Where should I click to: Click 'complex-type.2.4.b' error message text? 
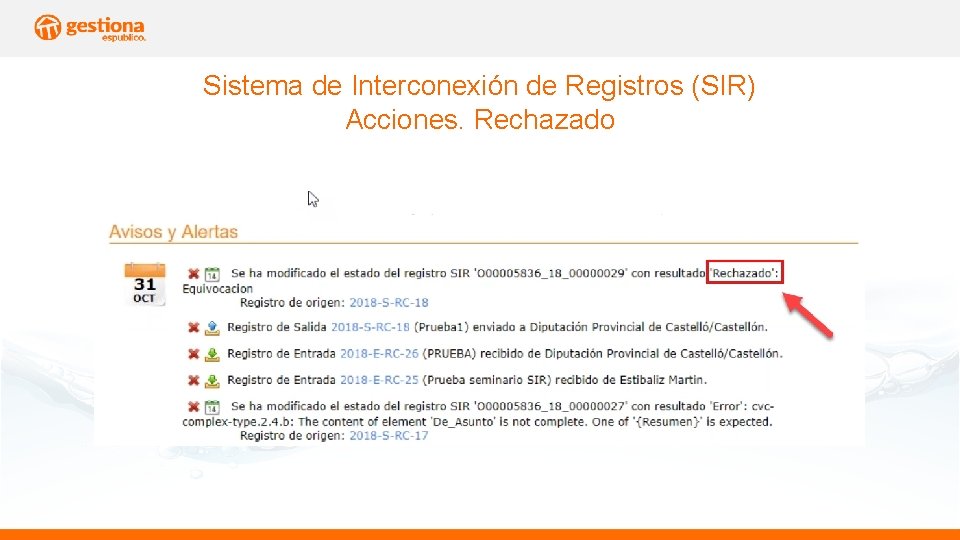point(238,421)
